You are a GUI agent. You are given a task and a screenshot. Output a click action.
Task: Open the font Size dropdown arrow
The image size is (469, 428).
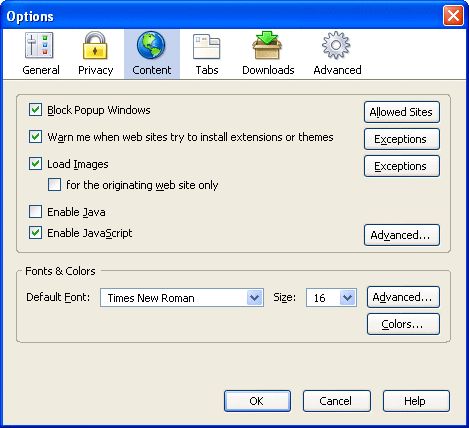(347, 297)
